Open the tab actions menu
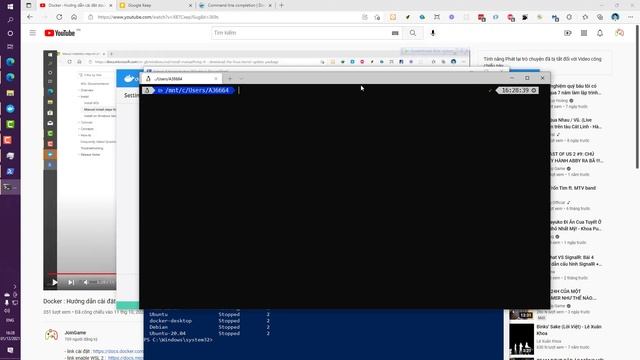 click(29, 5)
